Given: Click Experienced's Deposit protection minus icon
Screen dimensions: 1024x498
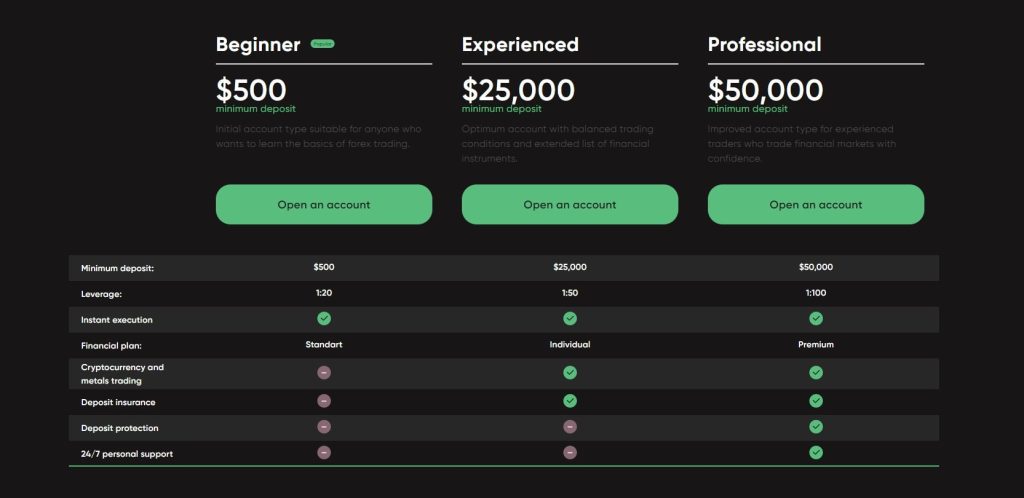Looking at the screenshot, I should point(570,427).
